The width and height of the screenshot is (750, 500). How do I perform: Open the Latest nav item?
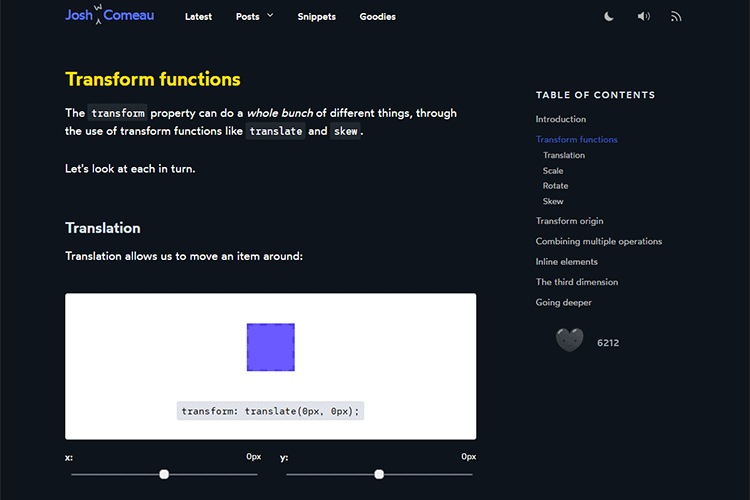(198, 17)
